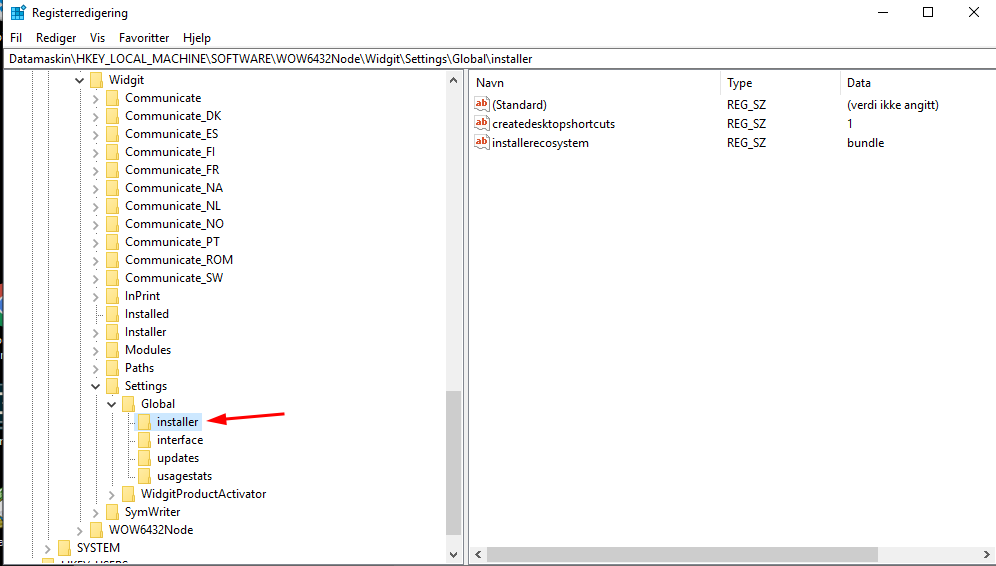This screenshot has height=566, width=996.
Task: Expand the Modules key
Action: pyautogui.click(x=95, y=350)
